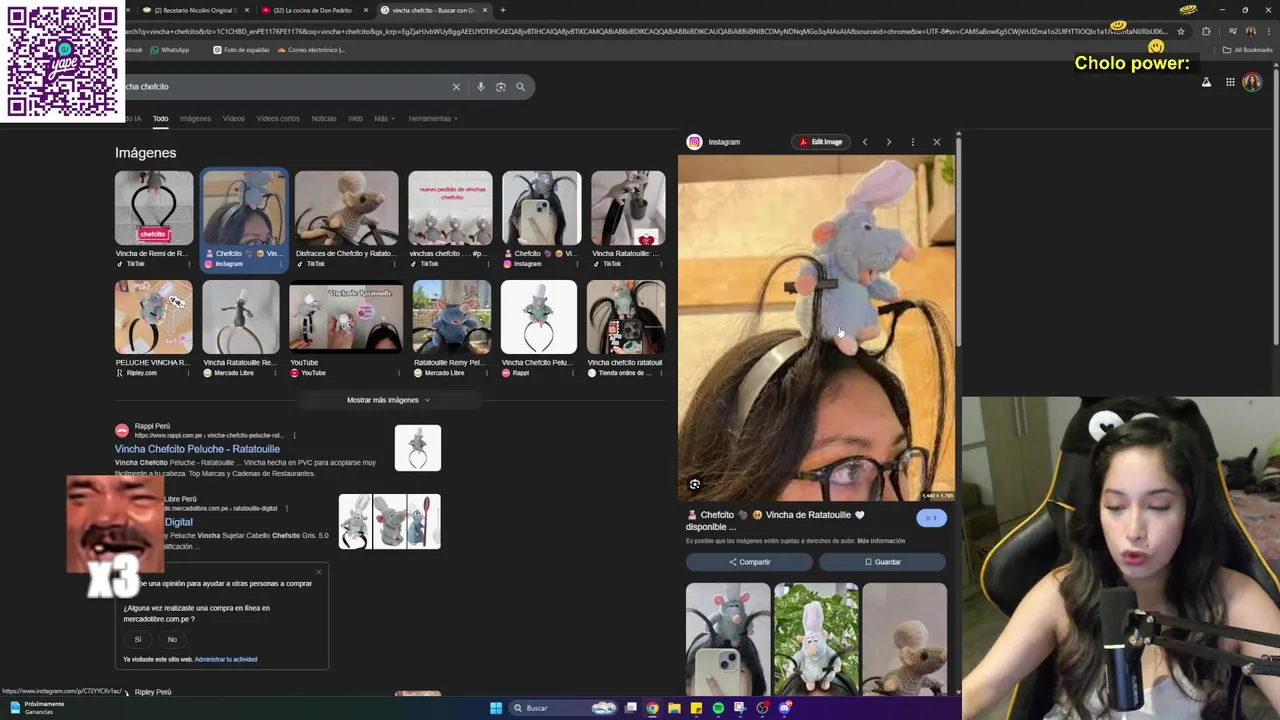Click the Google search input field

coord(285,87)
